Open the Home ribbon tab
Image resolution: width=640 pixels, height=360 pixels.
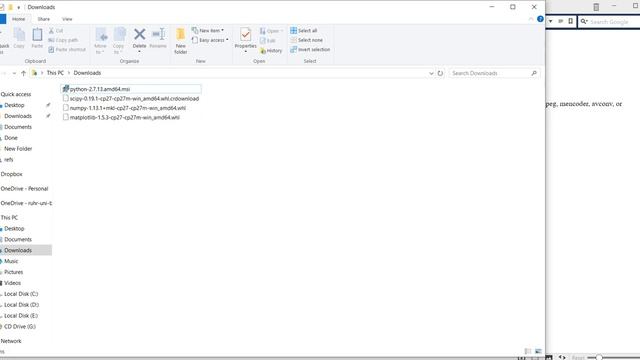click(x=18, y=19)
